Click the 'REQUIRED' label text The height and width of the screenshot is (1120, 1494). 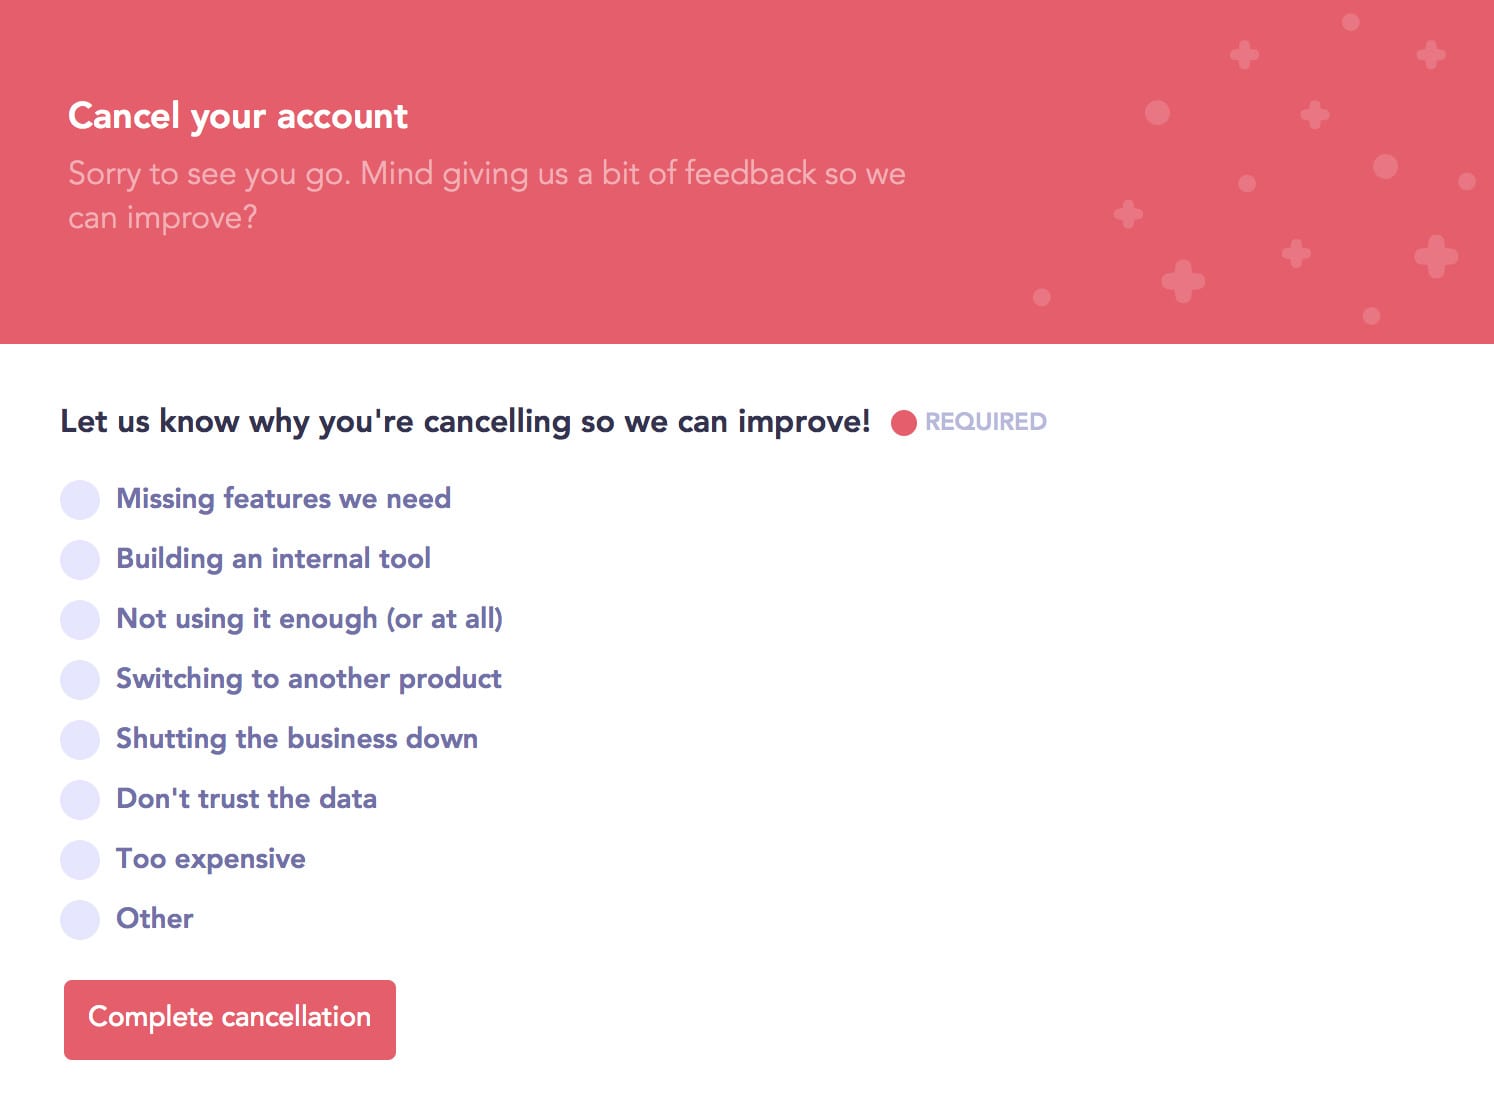click(x=985, y=422)
